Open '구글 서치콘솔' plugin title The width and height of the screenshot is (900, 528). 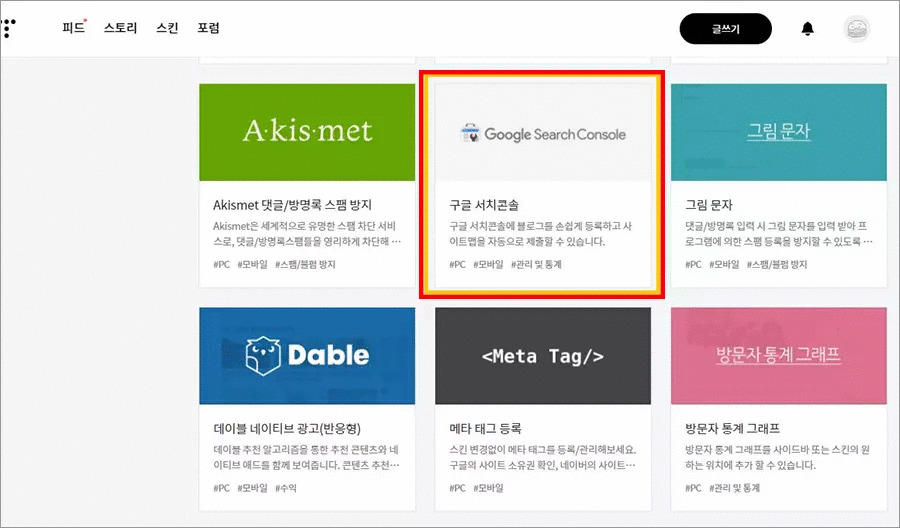[484, 205]
